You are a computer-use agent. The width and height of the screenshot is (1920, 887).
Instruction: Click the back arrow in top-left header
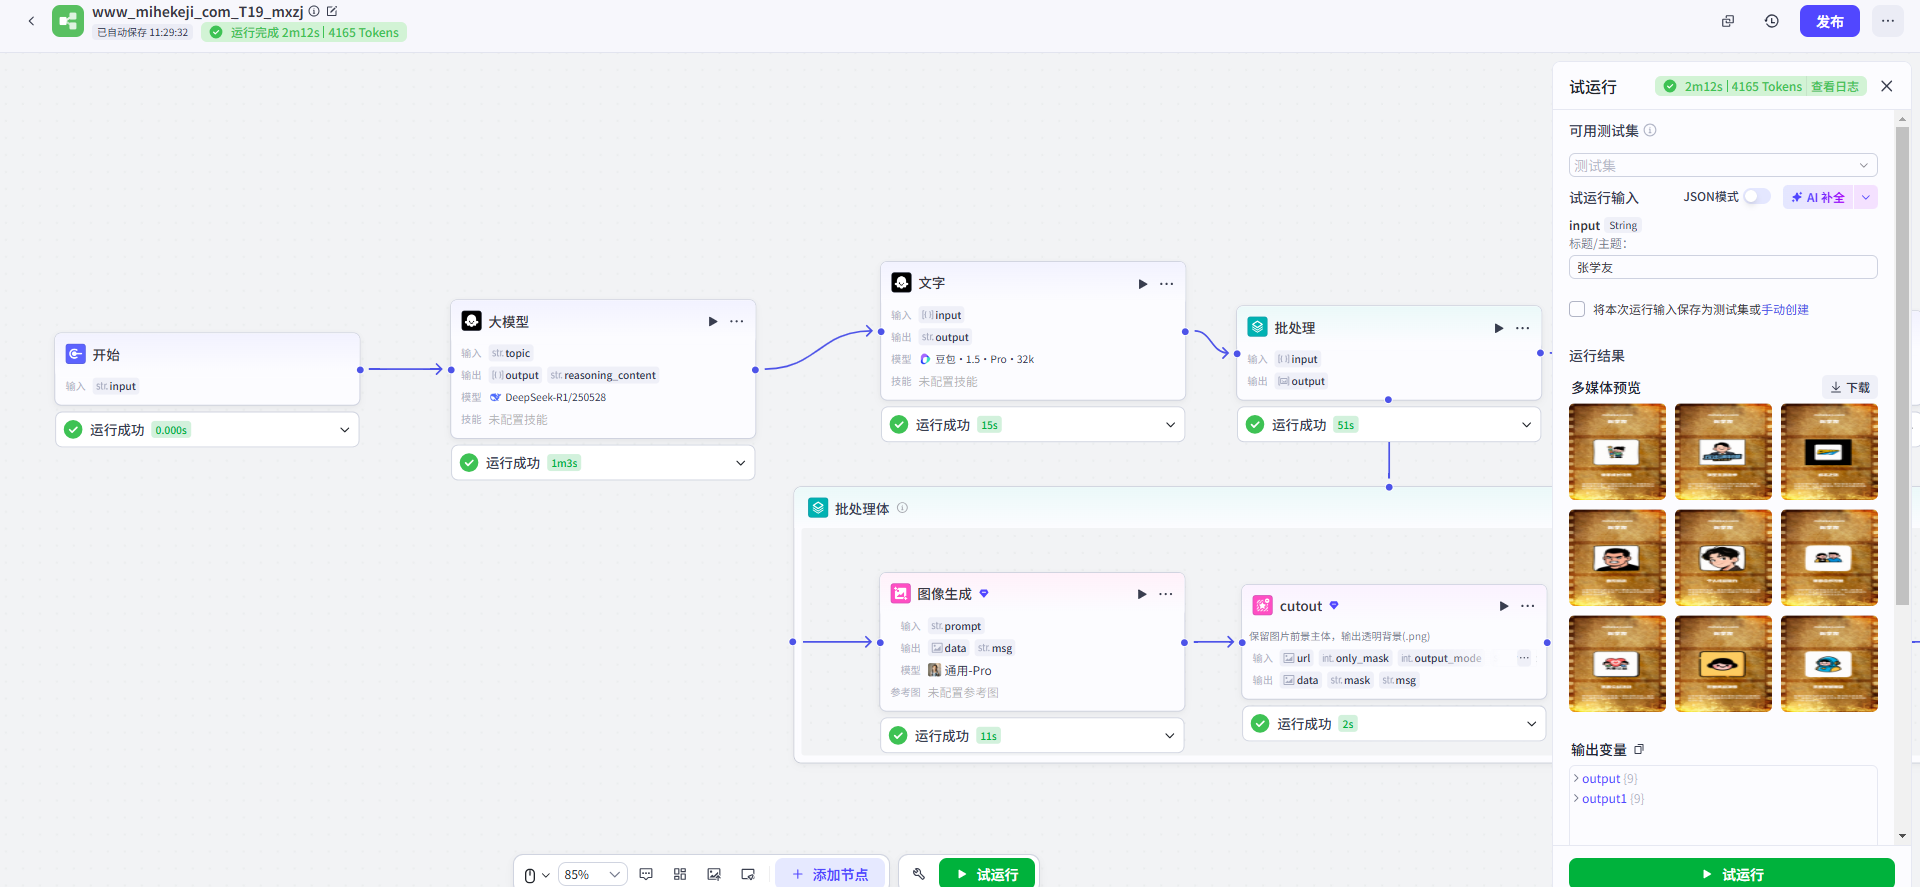coord(31,21)
